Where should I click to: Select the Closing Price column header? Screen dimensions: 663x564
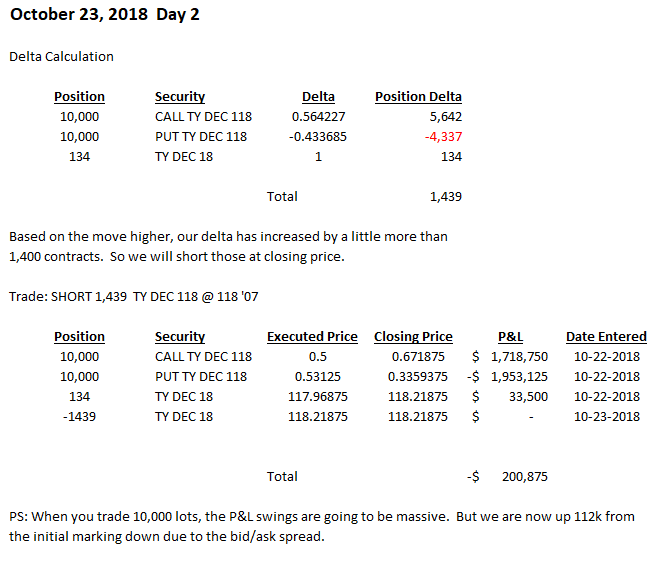coord(413,337)
